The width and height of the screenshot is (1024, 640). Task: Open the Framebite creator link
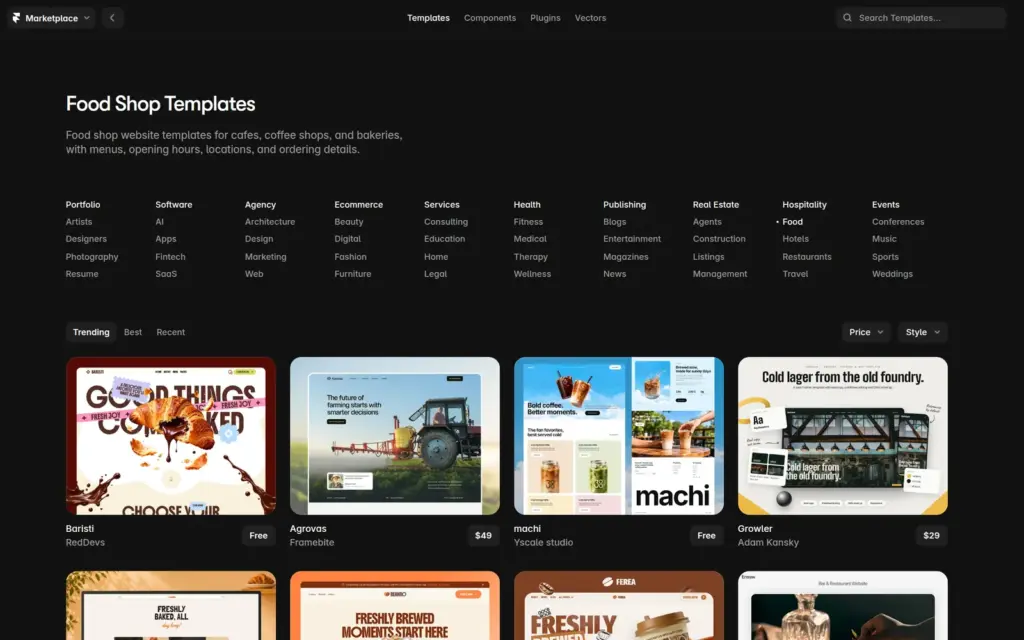[x=312, y=542]
